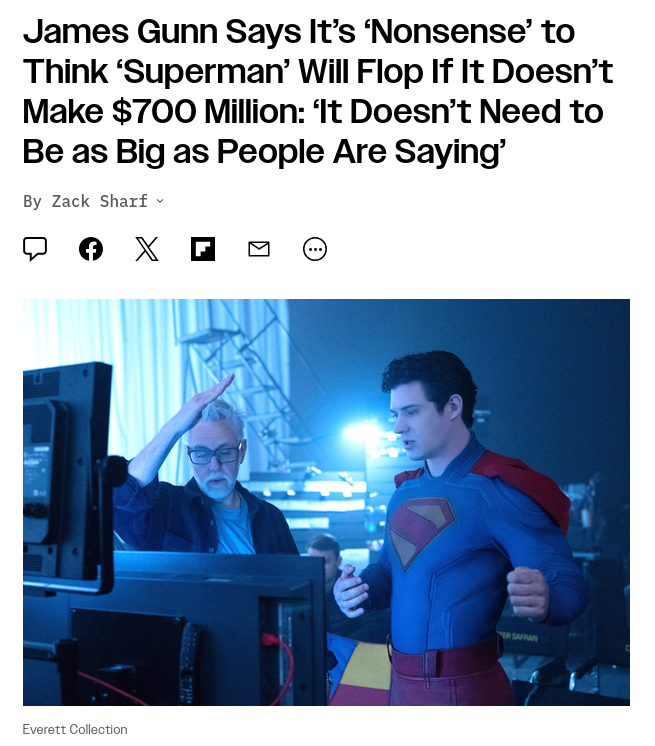This screenshot has width=655, height=746.
Task: Click the Everett Collection photo credit
Action: tap(75, 729)
